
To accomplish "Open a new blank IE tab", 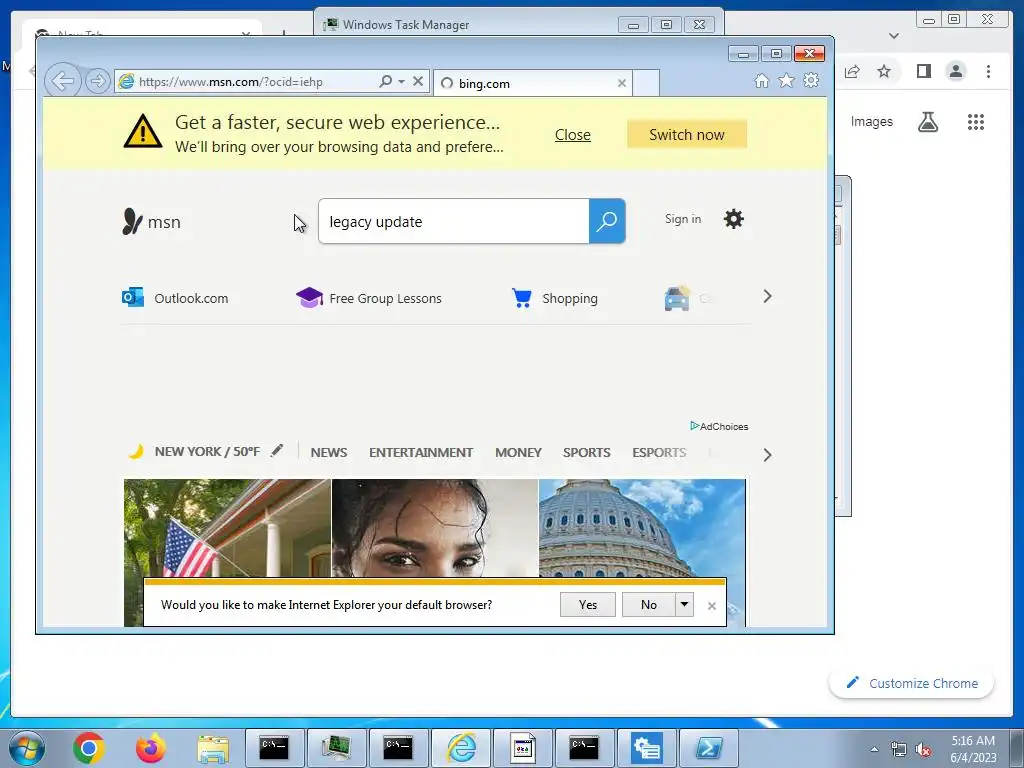I will (x=646, y=83).
